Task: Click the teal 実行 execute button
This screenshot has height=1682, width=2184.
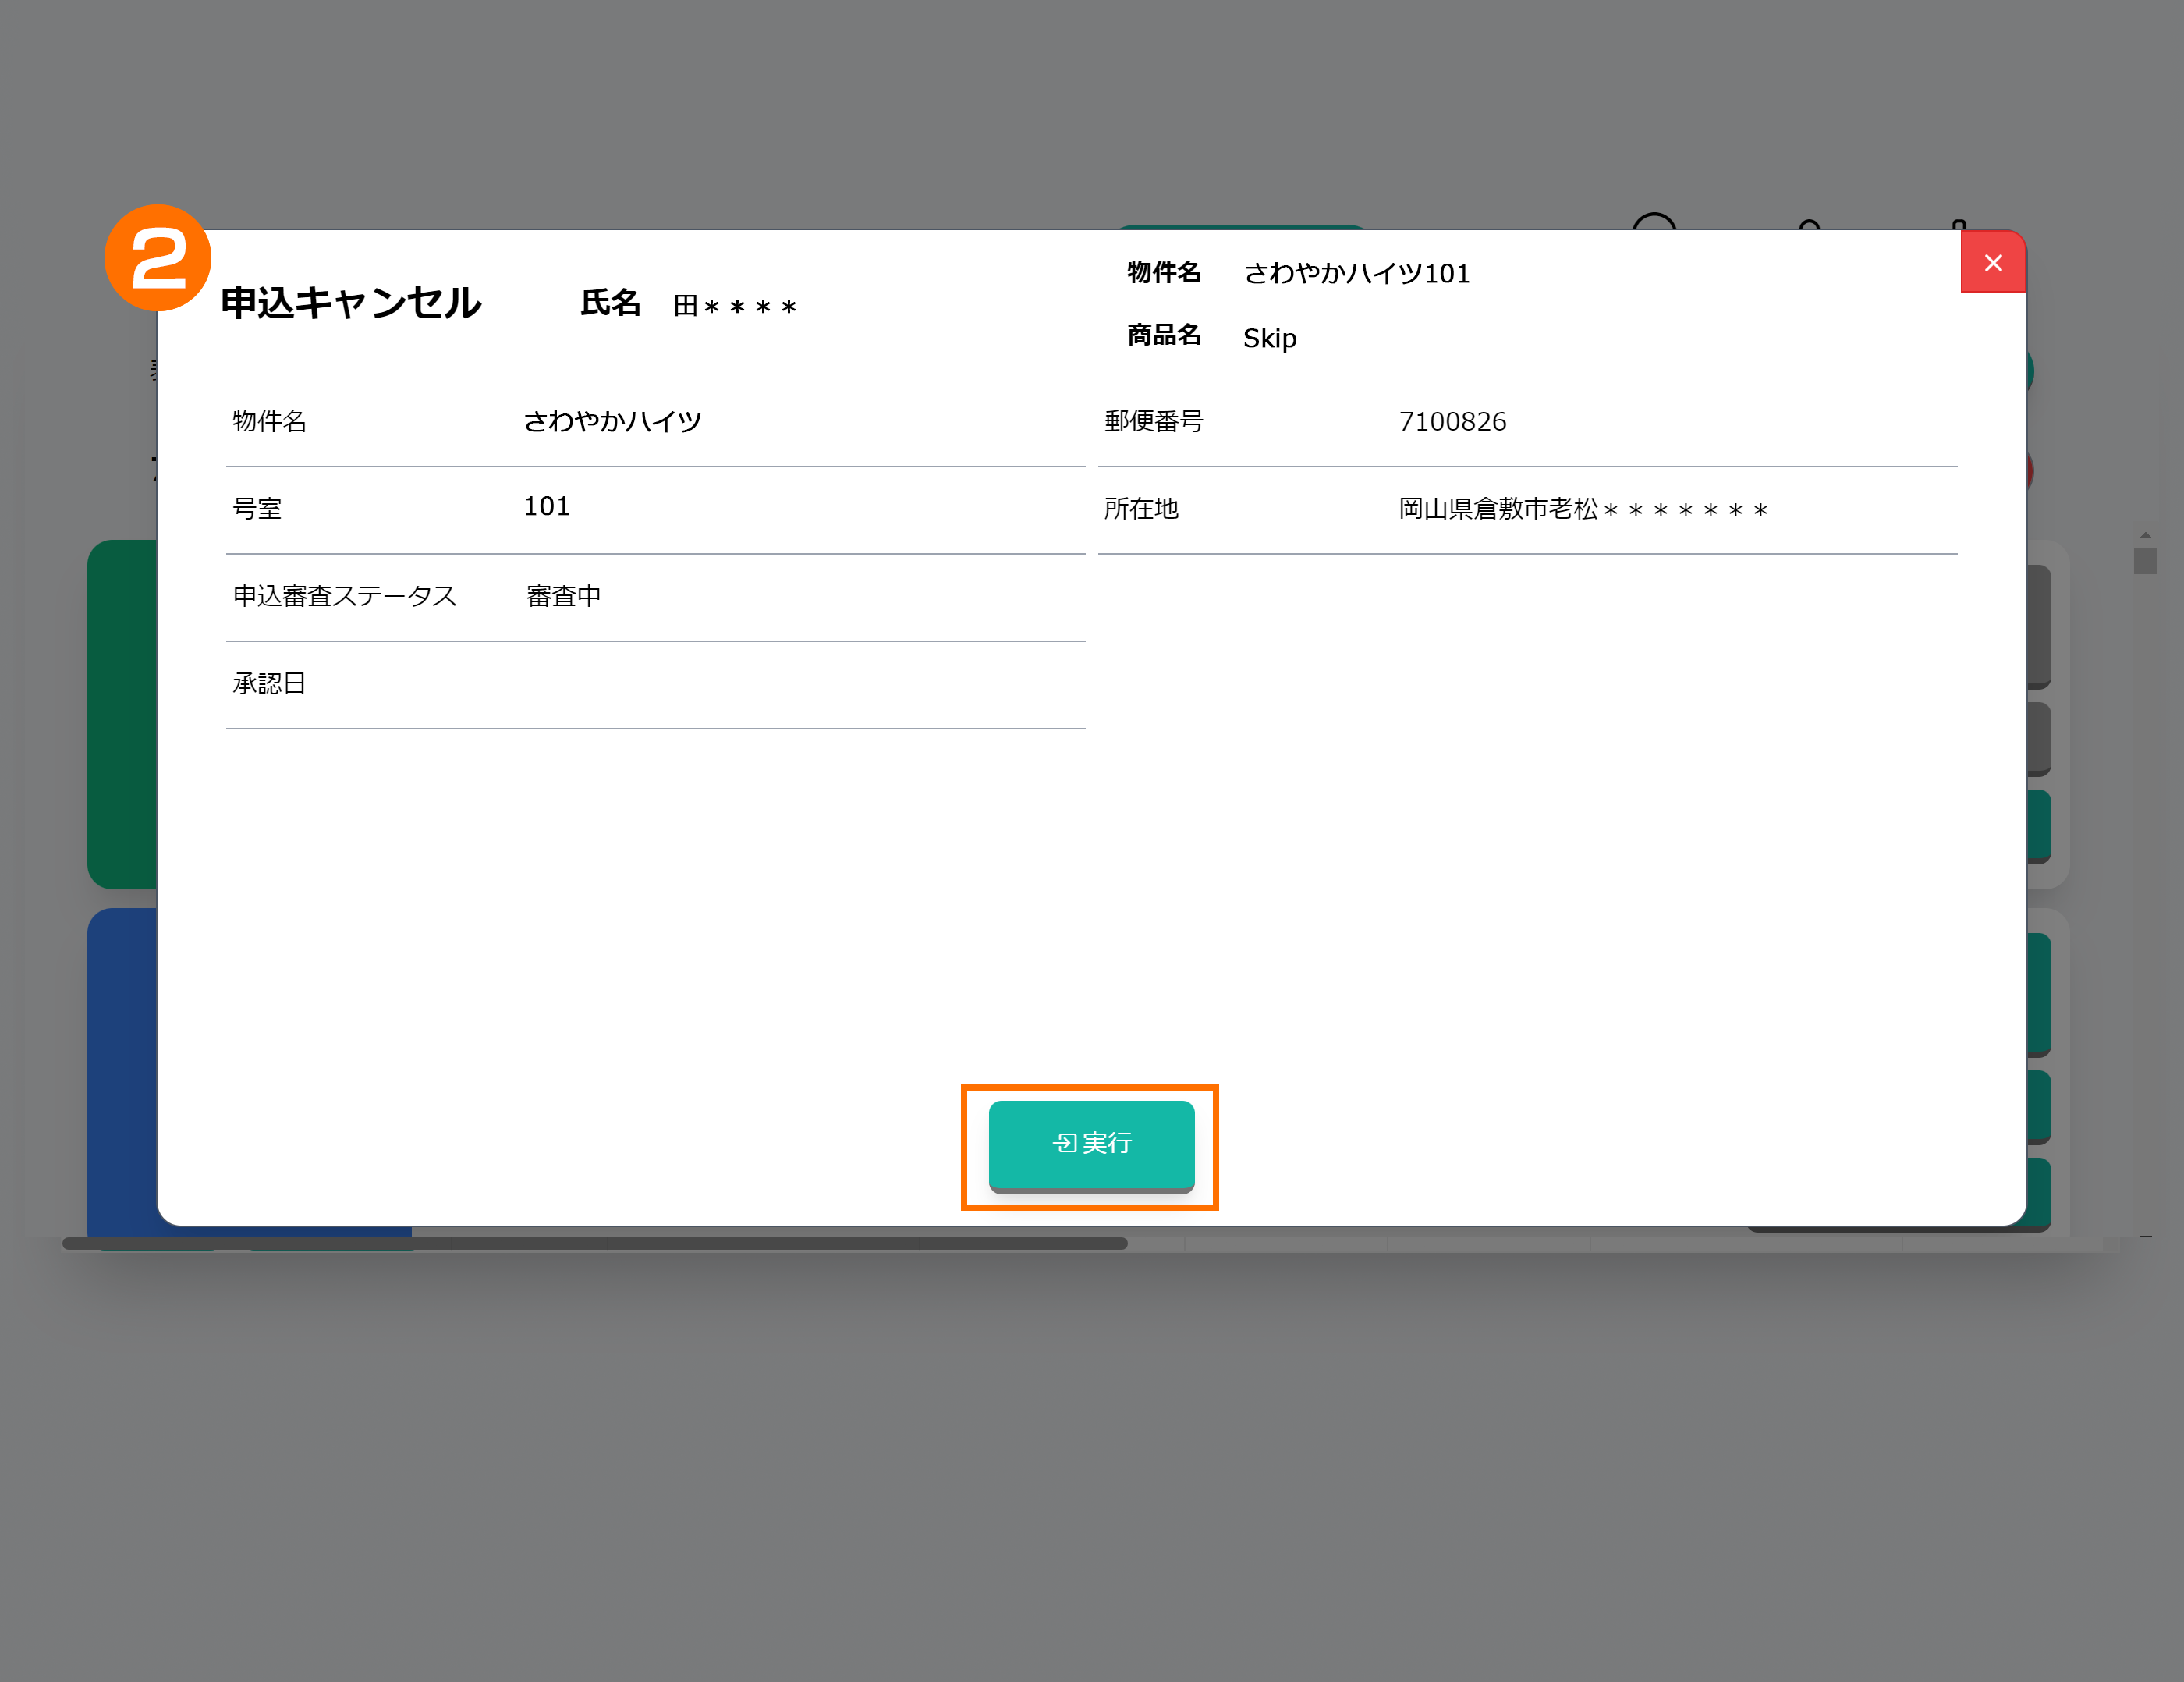Action: pyautogui.click(x=1091, y=1144)
